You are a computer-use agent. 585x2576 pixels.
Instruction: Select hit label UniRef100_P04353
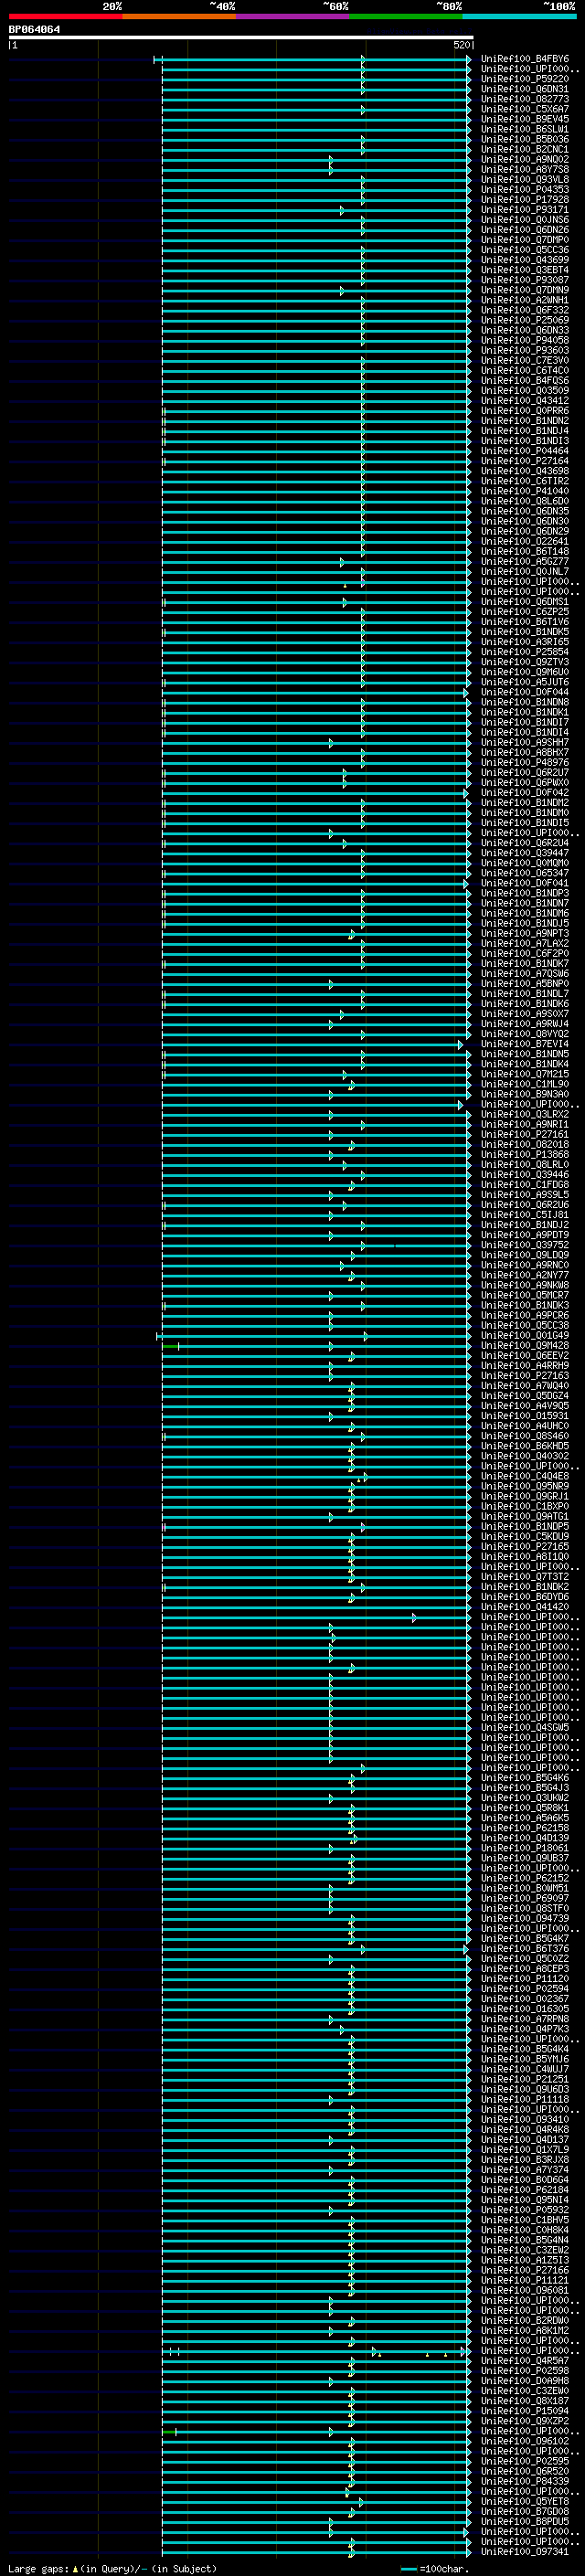[x=525, y=190]
